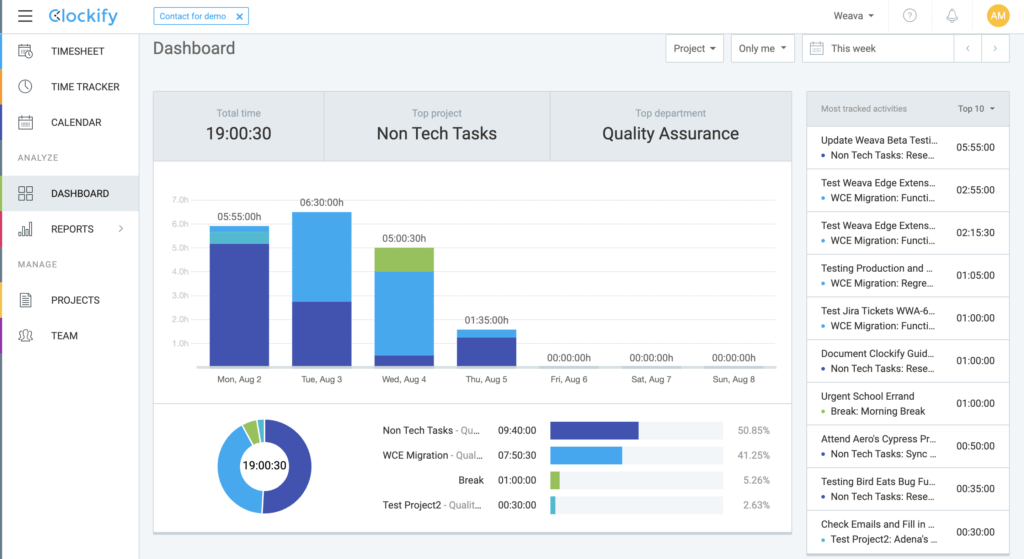The width and height of the screenshot is (1024, 559).
Task: Click Top project Non Tech Tasks card
Action: [437, 126]
